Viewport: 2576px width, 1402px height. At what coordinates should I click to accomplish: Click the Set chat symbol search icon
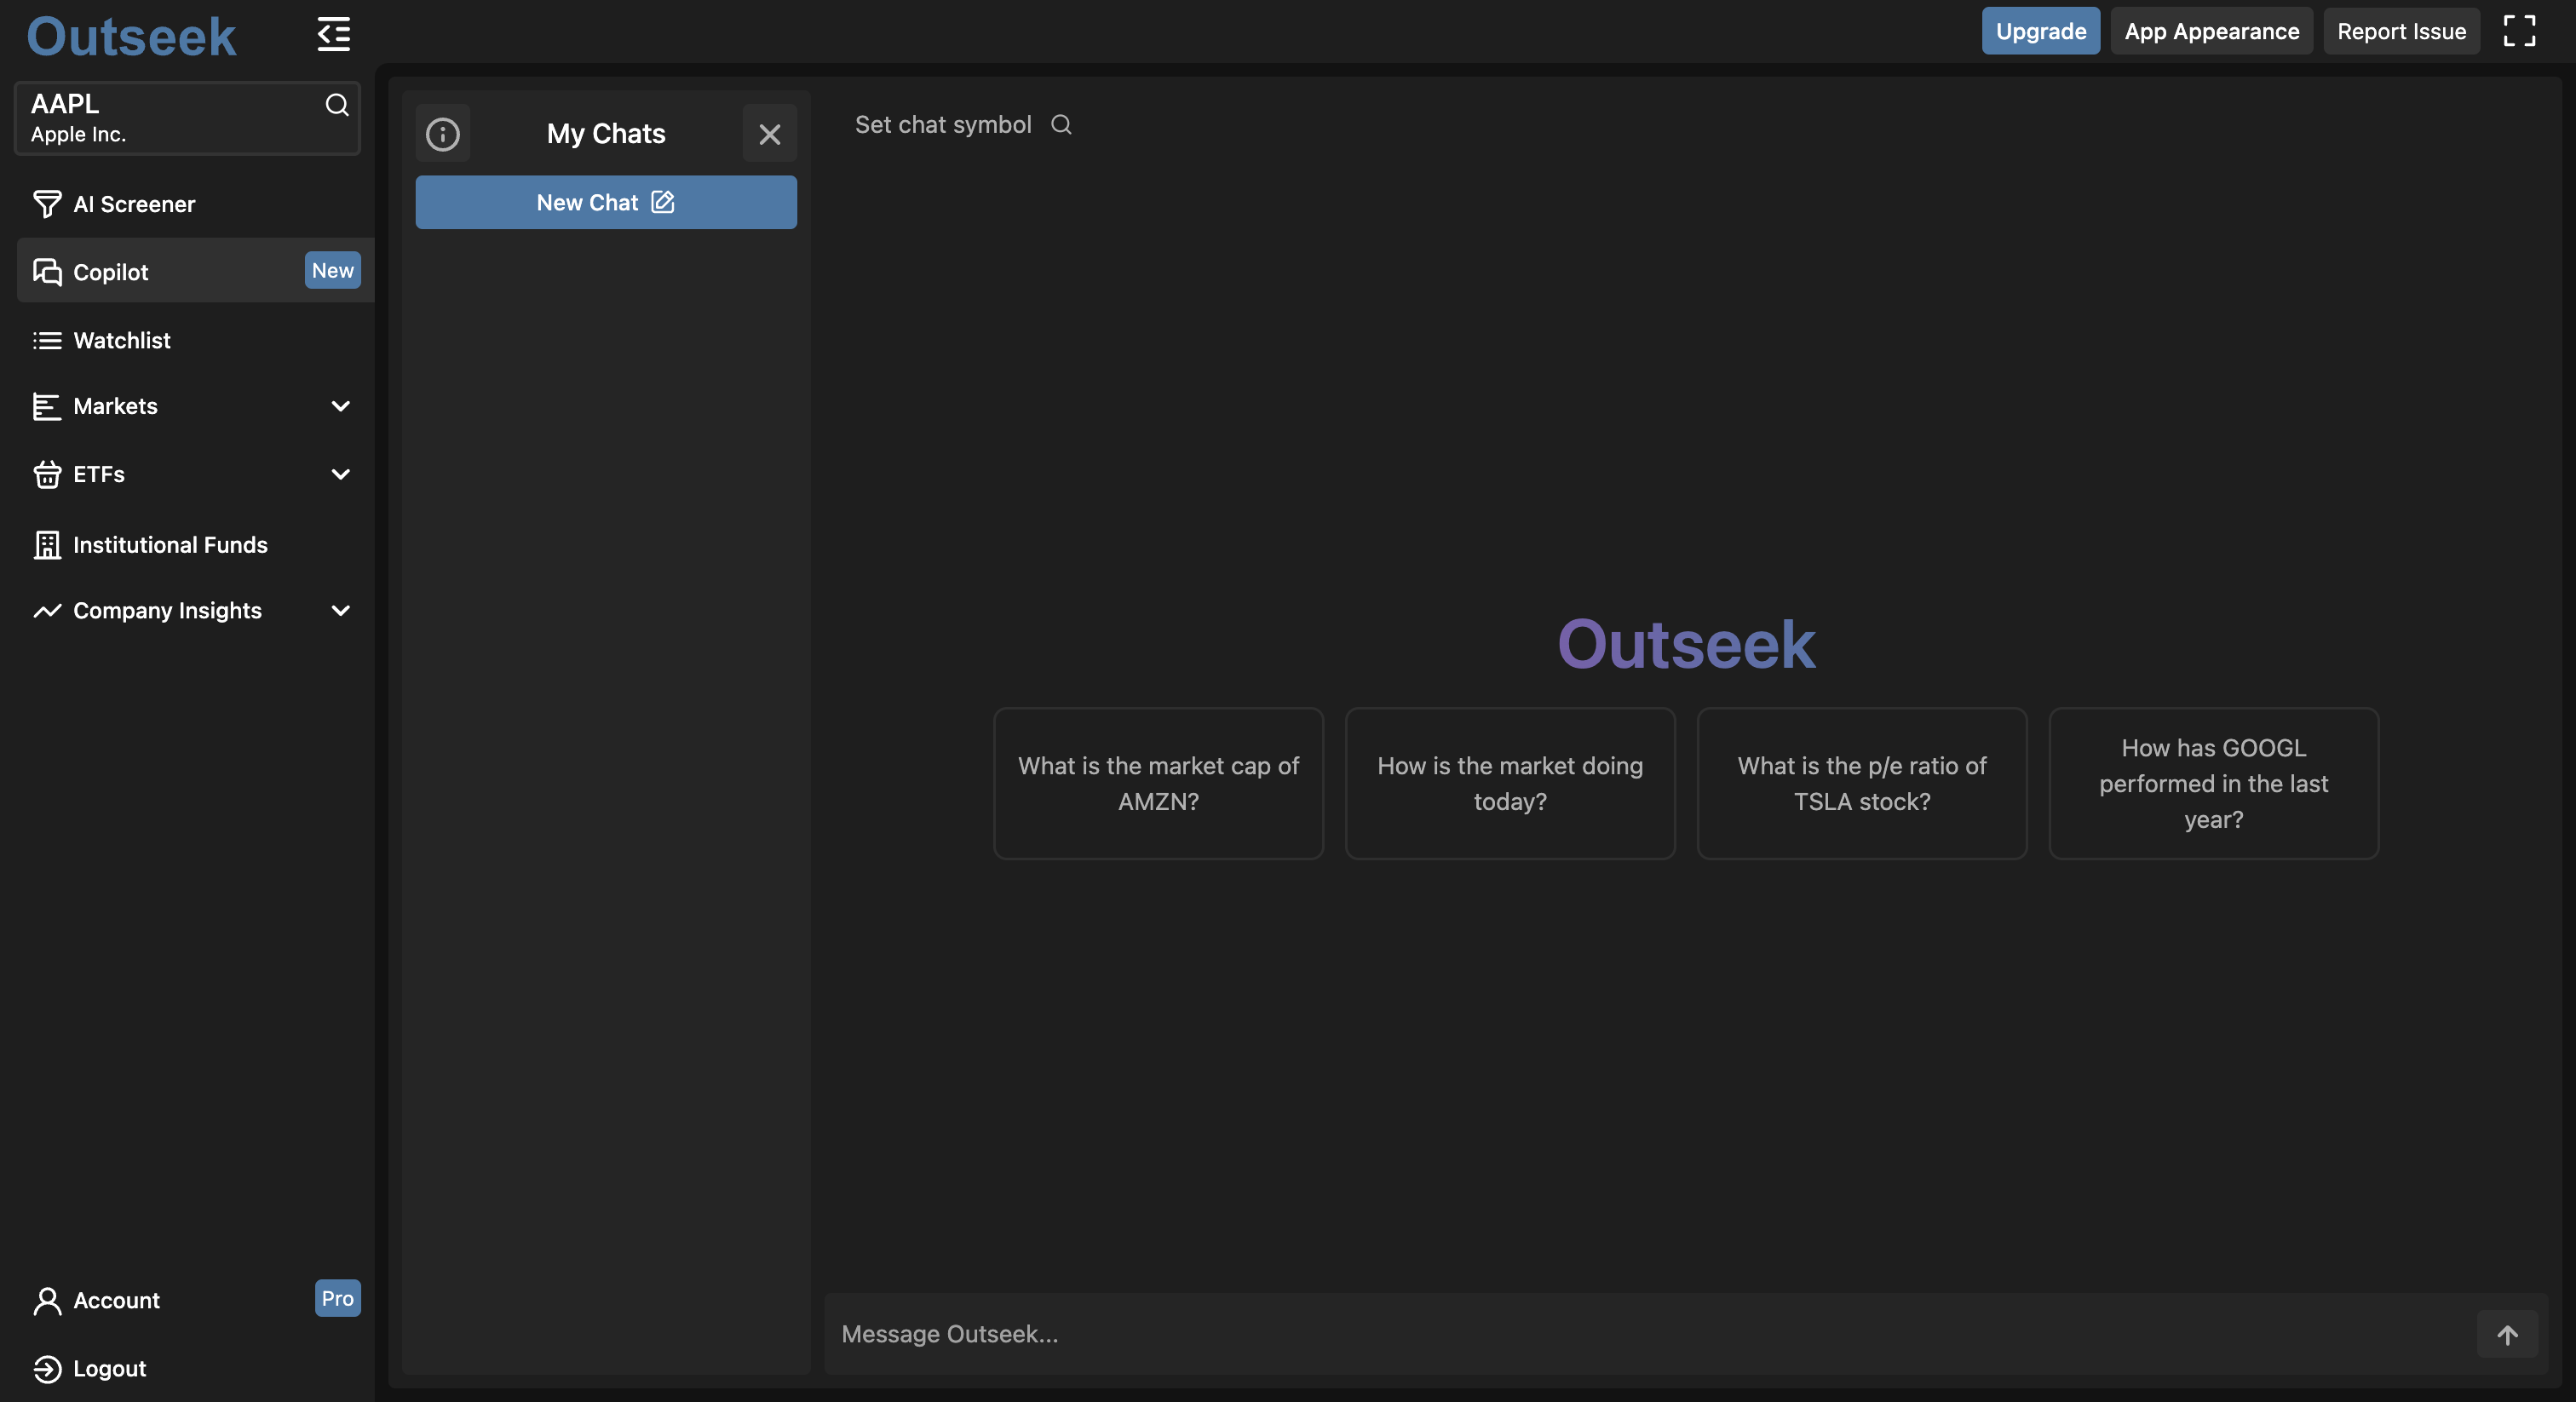pyautogui.click(x=1061, y=125)
